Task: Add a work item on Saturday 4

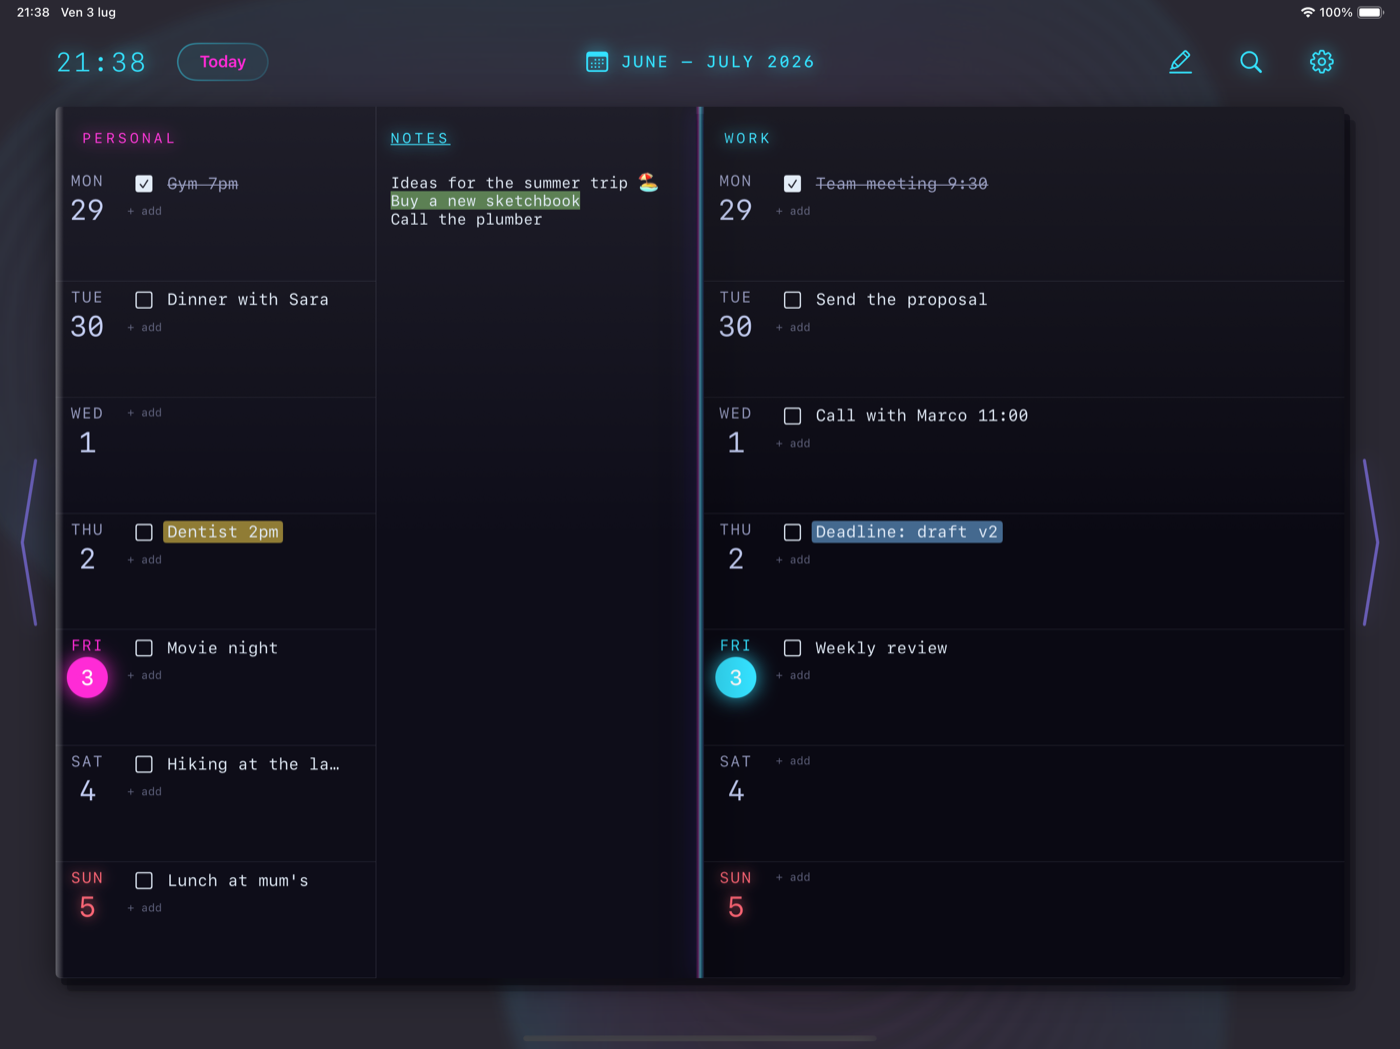Action: click(x=793, y=761)
